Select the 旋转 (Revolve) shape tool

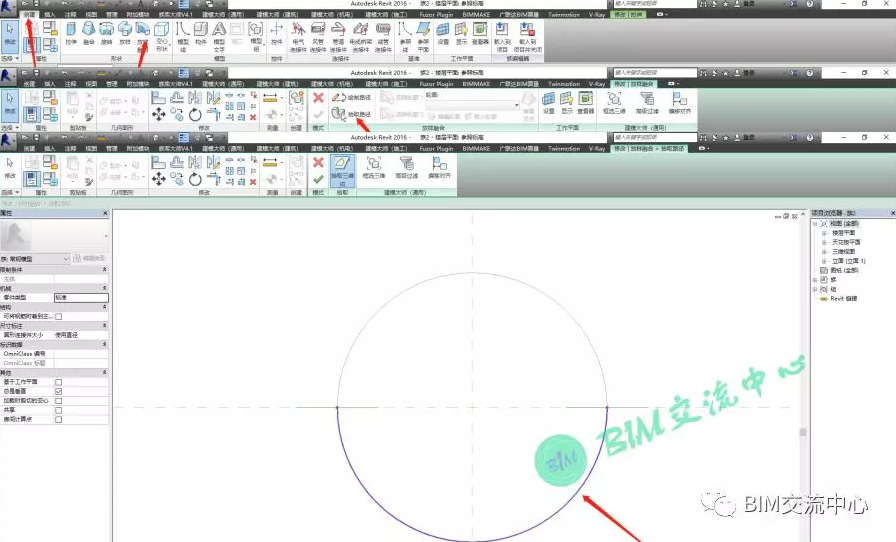[106, 33]
